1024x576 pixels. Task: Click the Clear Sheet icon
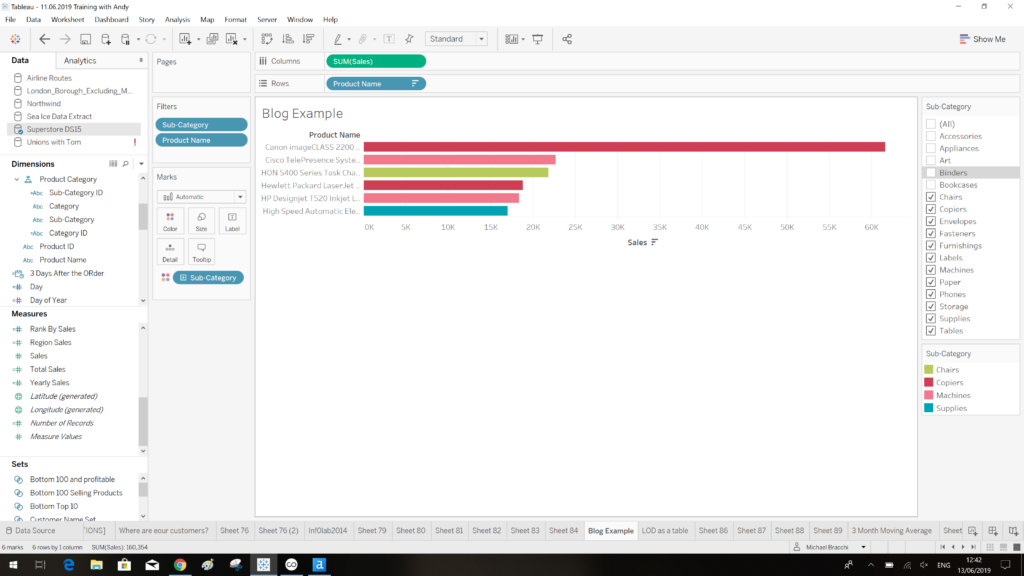pos(232,39)
